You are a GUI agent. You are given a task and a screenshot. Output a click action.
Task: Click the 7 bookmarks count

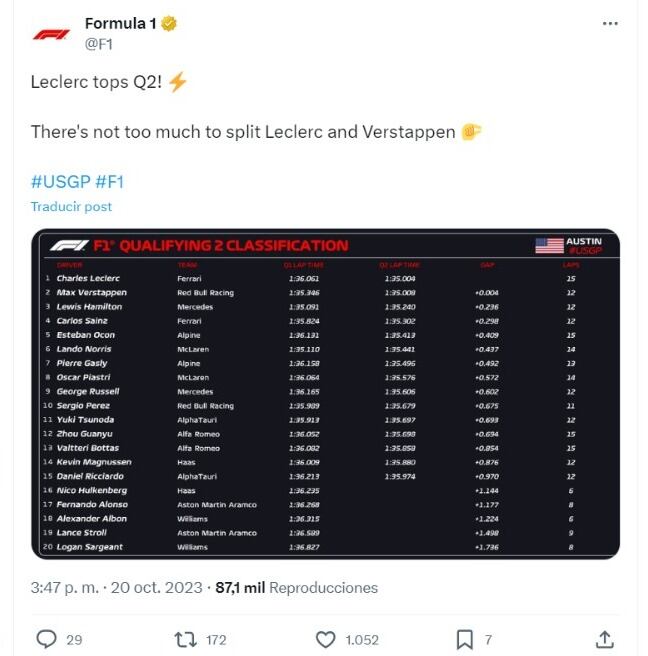[488, 640]
